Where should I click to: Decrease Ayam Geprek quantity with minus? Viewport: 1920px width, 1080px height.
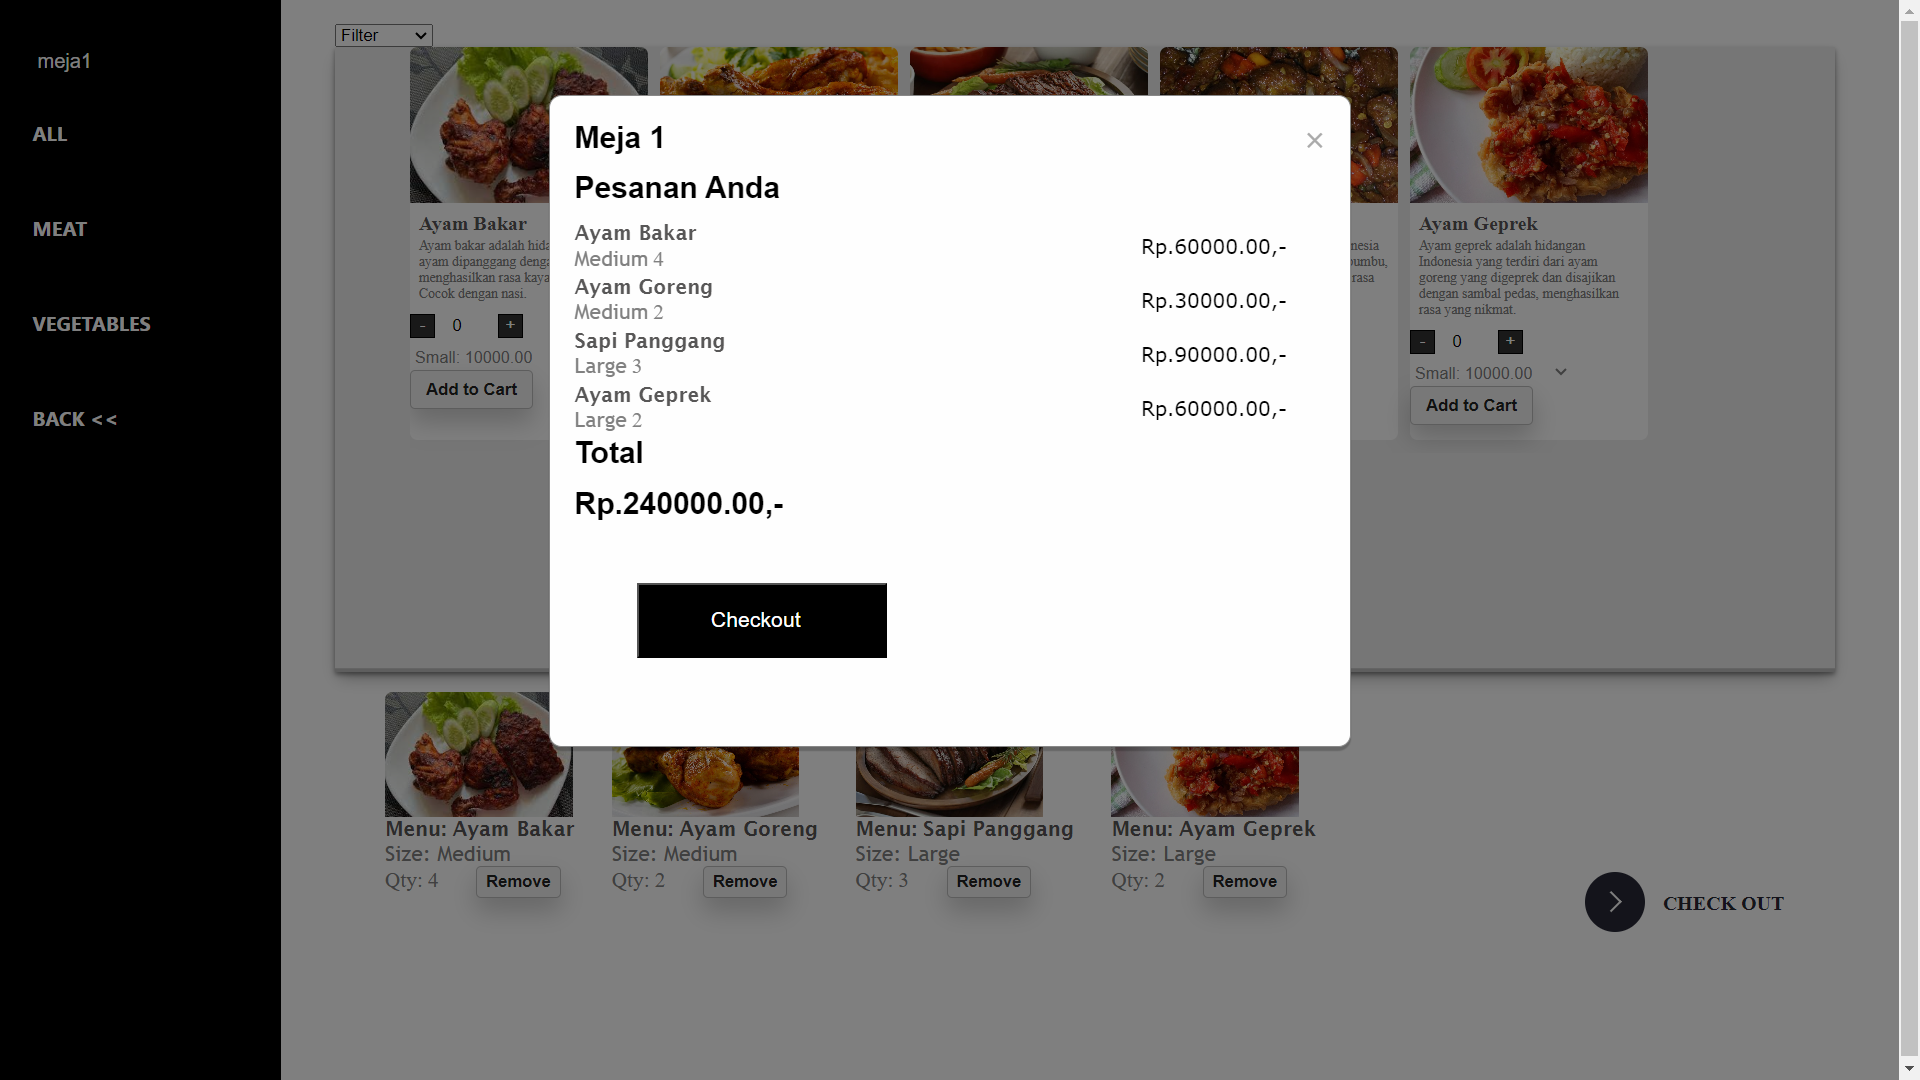click(1422, 342)
